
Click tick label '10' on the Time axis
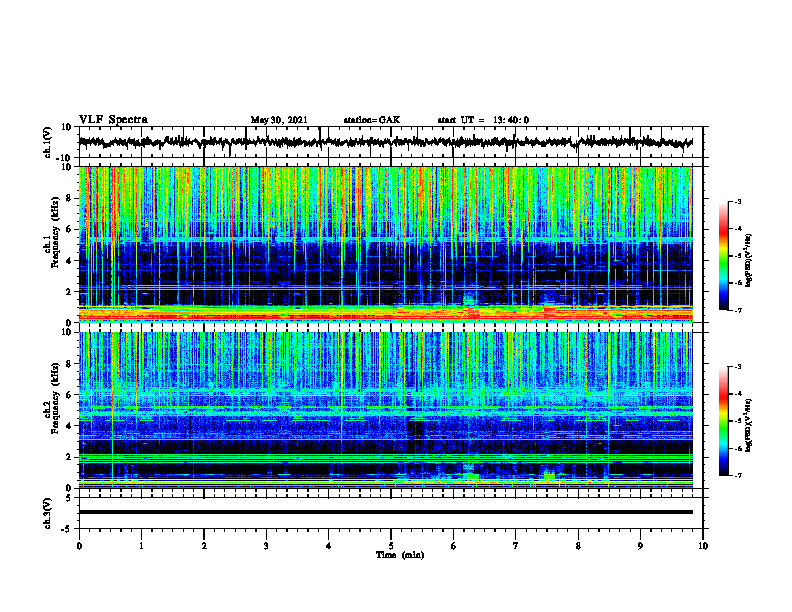(703, 546)
